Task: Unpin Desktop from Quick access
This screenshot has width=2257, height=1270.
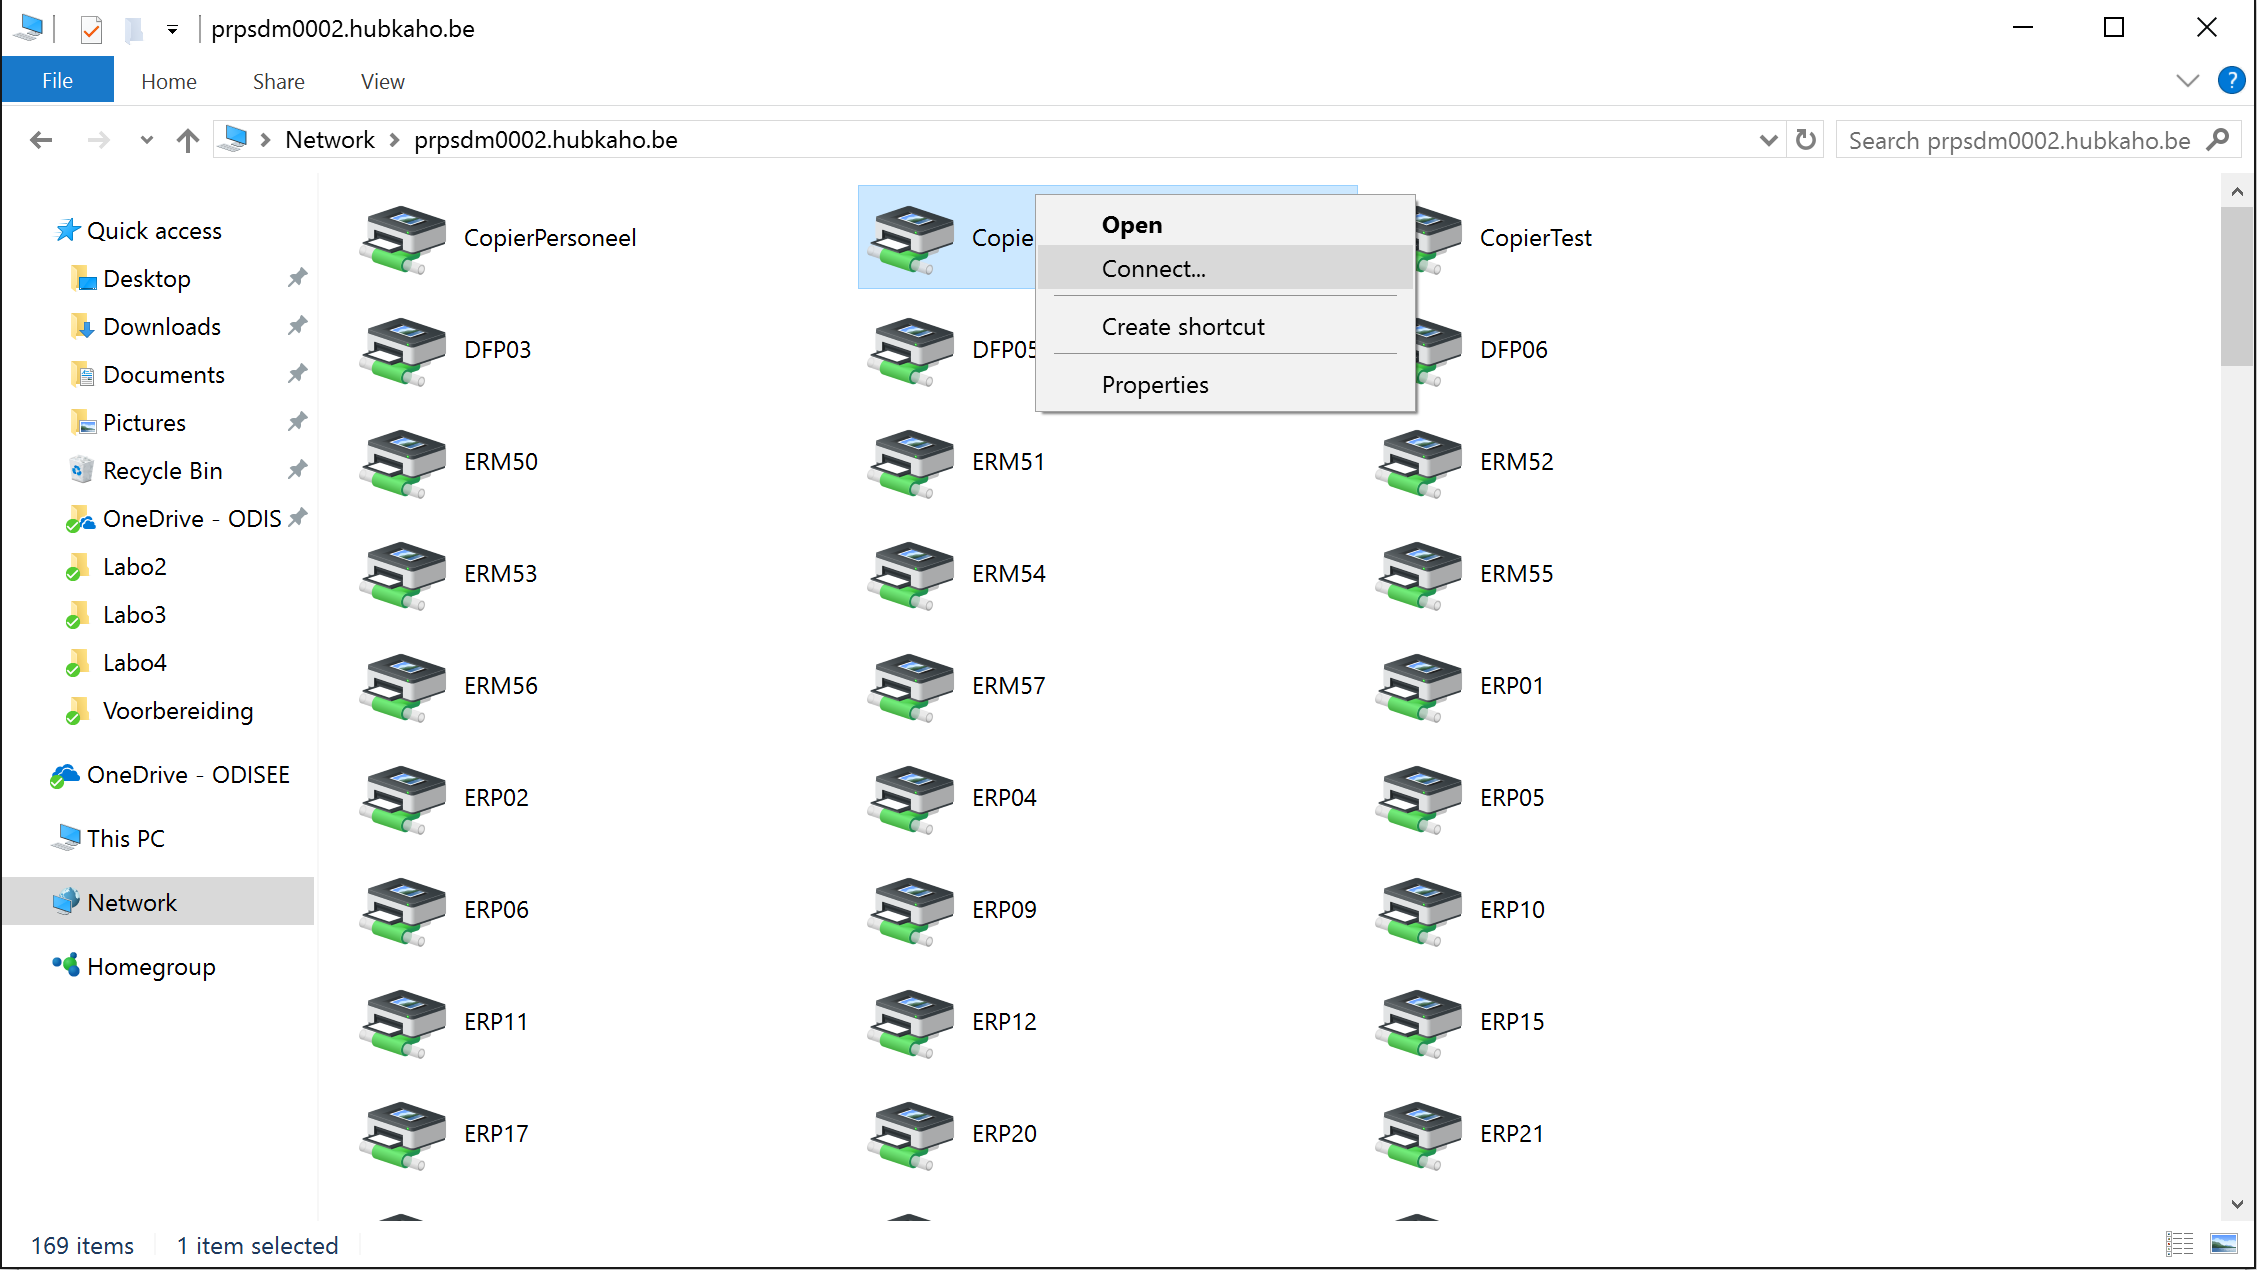Action: click(297, 278)
